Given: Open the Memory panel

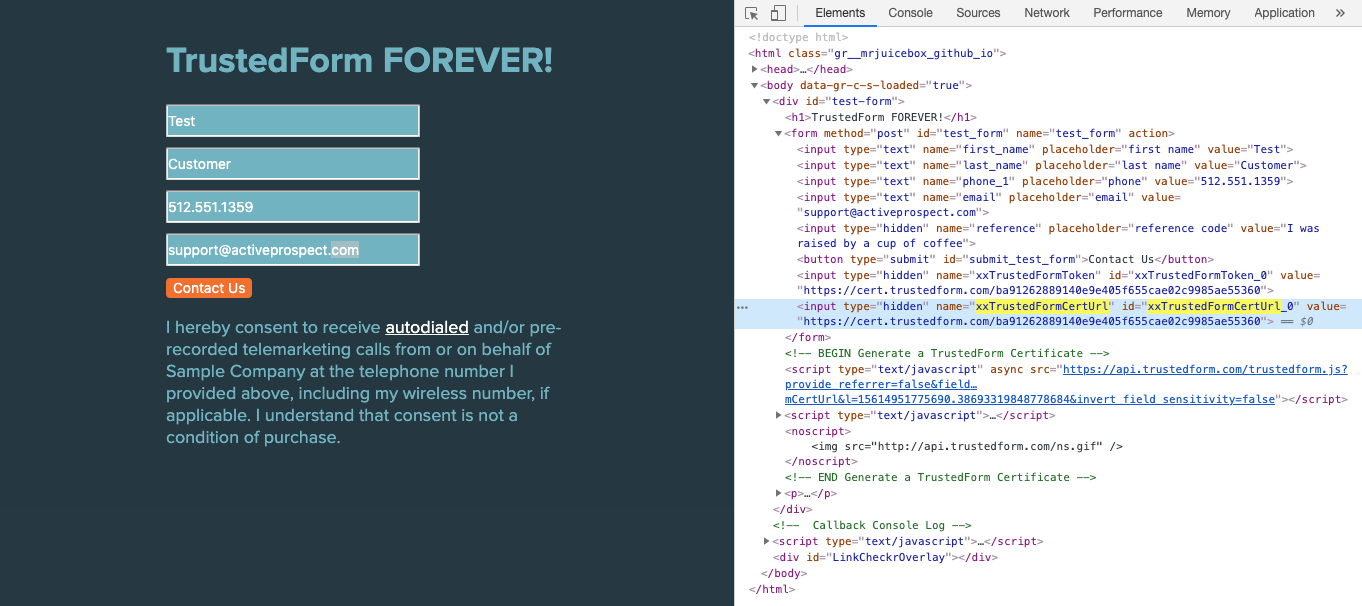Looking at the screenshot, I should tap(1208, 13).
